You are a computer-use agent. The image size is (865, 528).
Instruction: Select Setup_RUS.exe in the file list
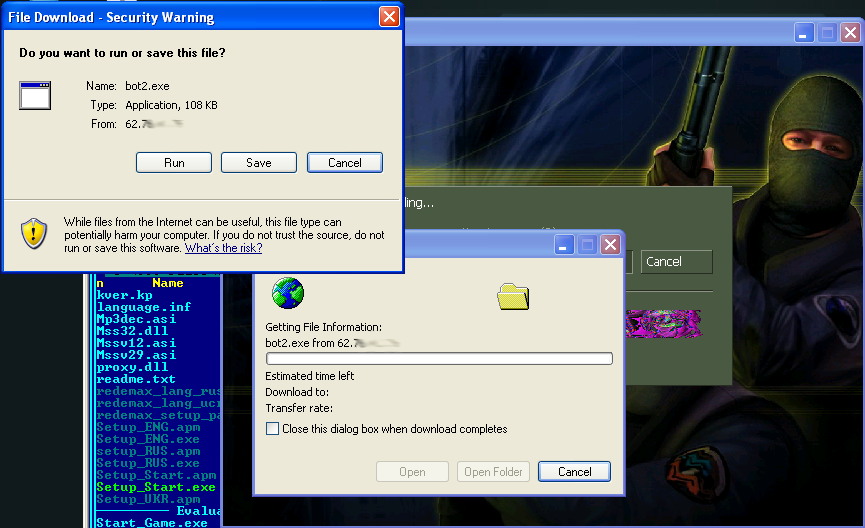148,463
